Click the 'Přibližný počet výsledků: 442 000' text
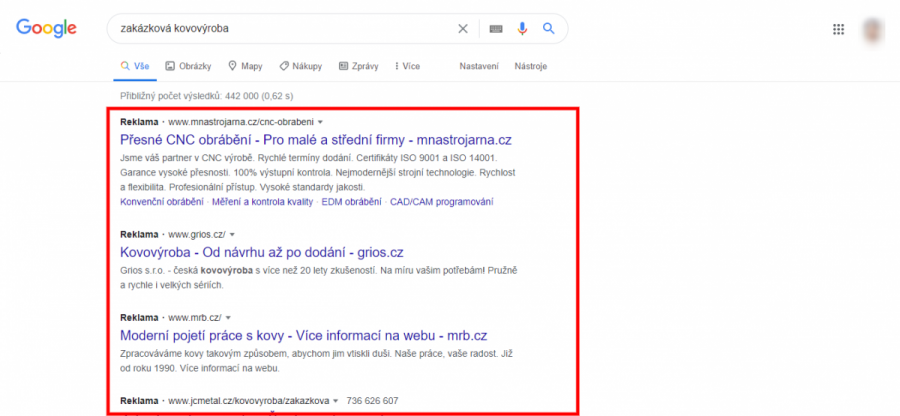This screenshot has width=900, height=416. pyautogui.click(x=207, y=96)
